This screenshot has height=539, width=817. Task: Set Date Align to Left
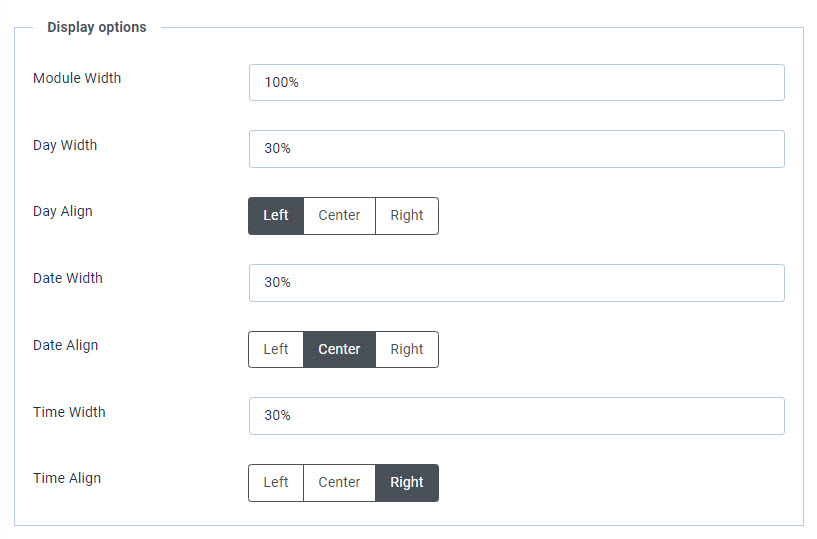coord(276,350)
